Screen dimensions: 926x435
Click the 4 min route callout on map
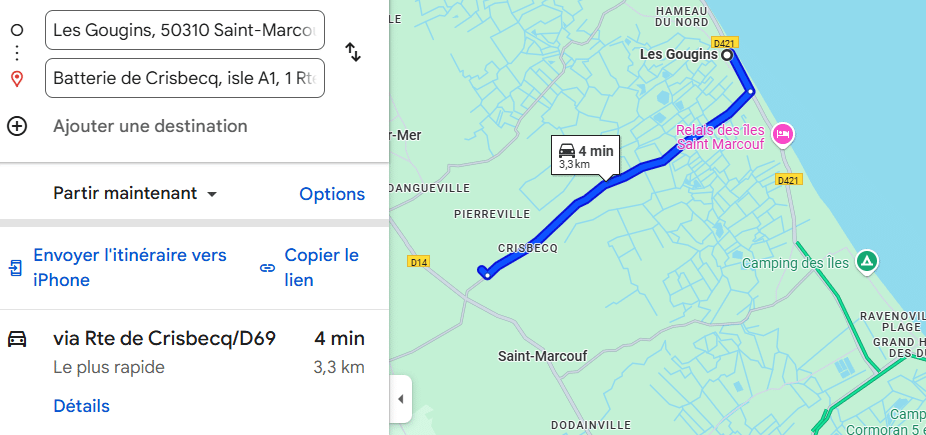point(585,156)
